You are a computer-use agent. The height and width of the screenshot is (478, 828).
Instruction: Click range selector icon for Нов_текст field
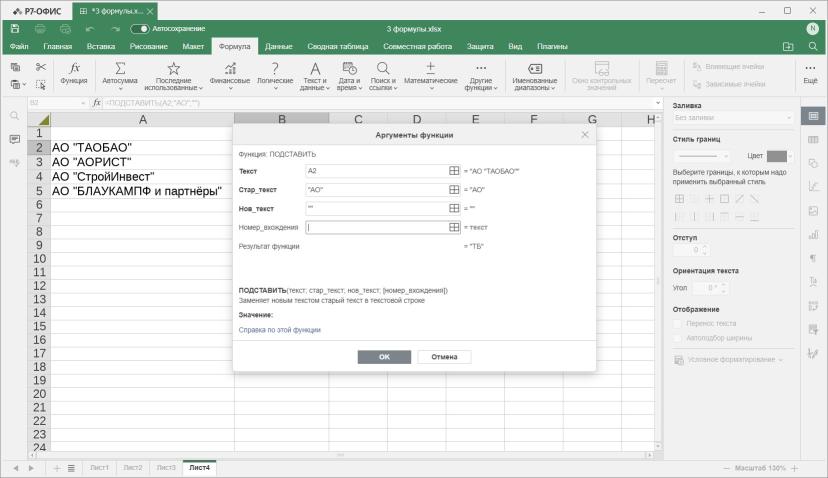click(x=454, y=208)
